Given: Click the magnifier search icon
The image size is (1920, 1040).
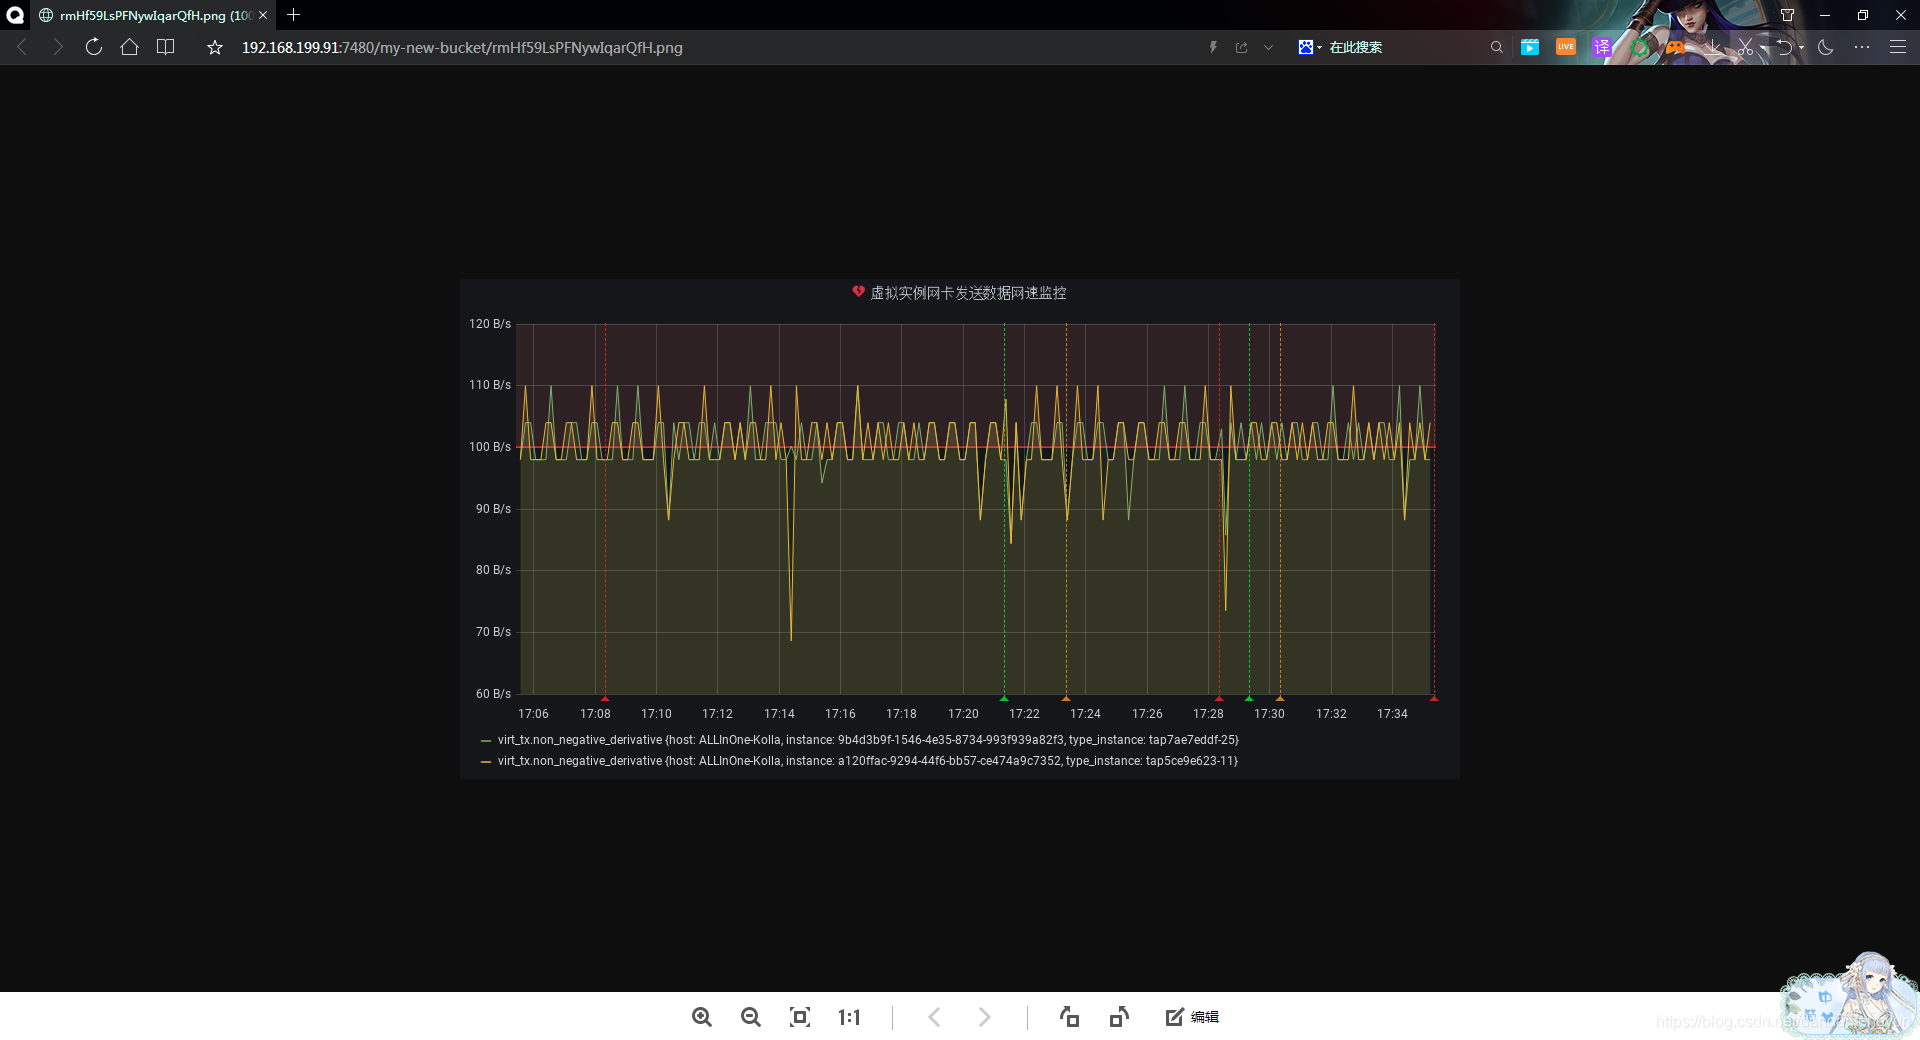Looking at the screenshot, I should click(x=1496, y=47).
